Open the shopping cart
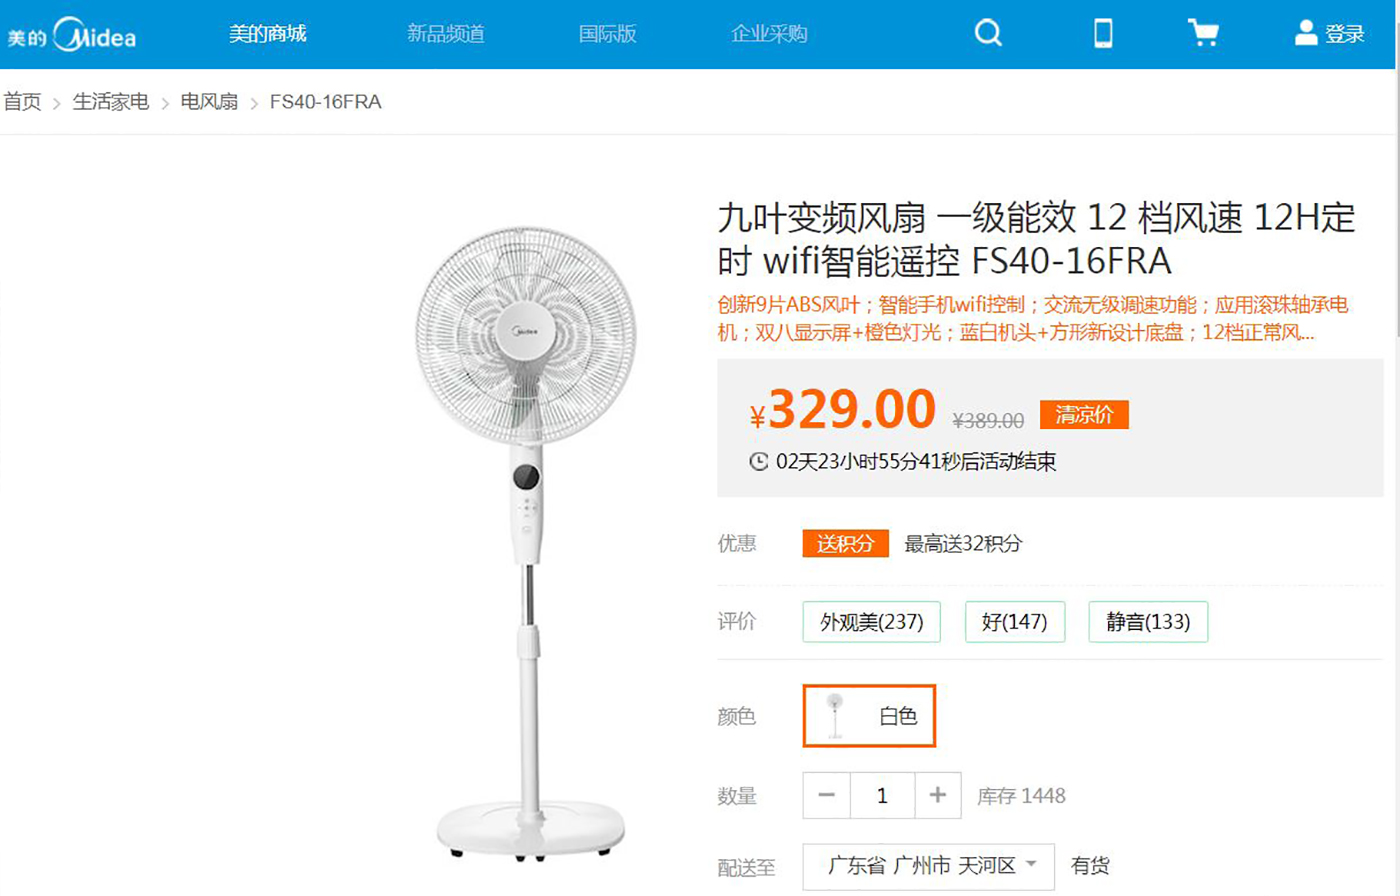Screen dimensions: 1400x896 1202,33
